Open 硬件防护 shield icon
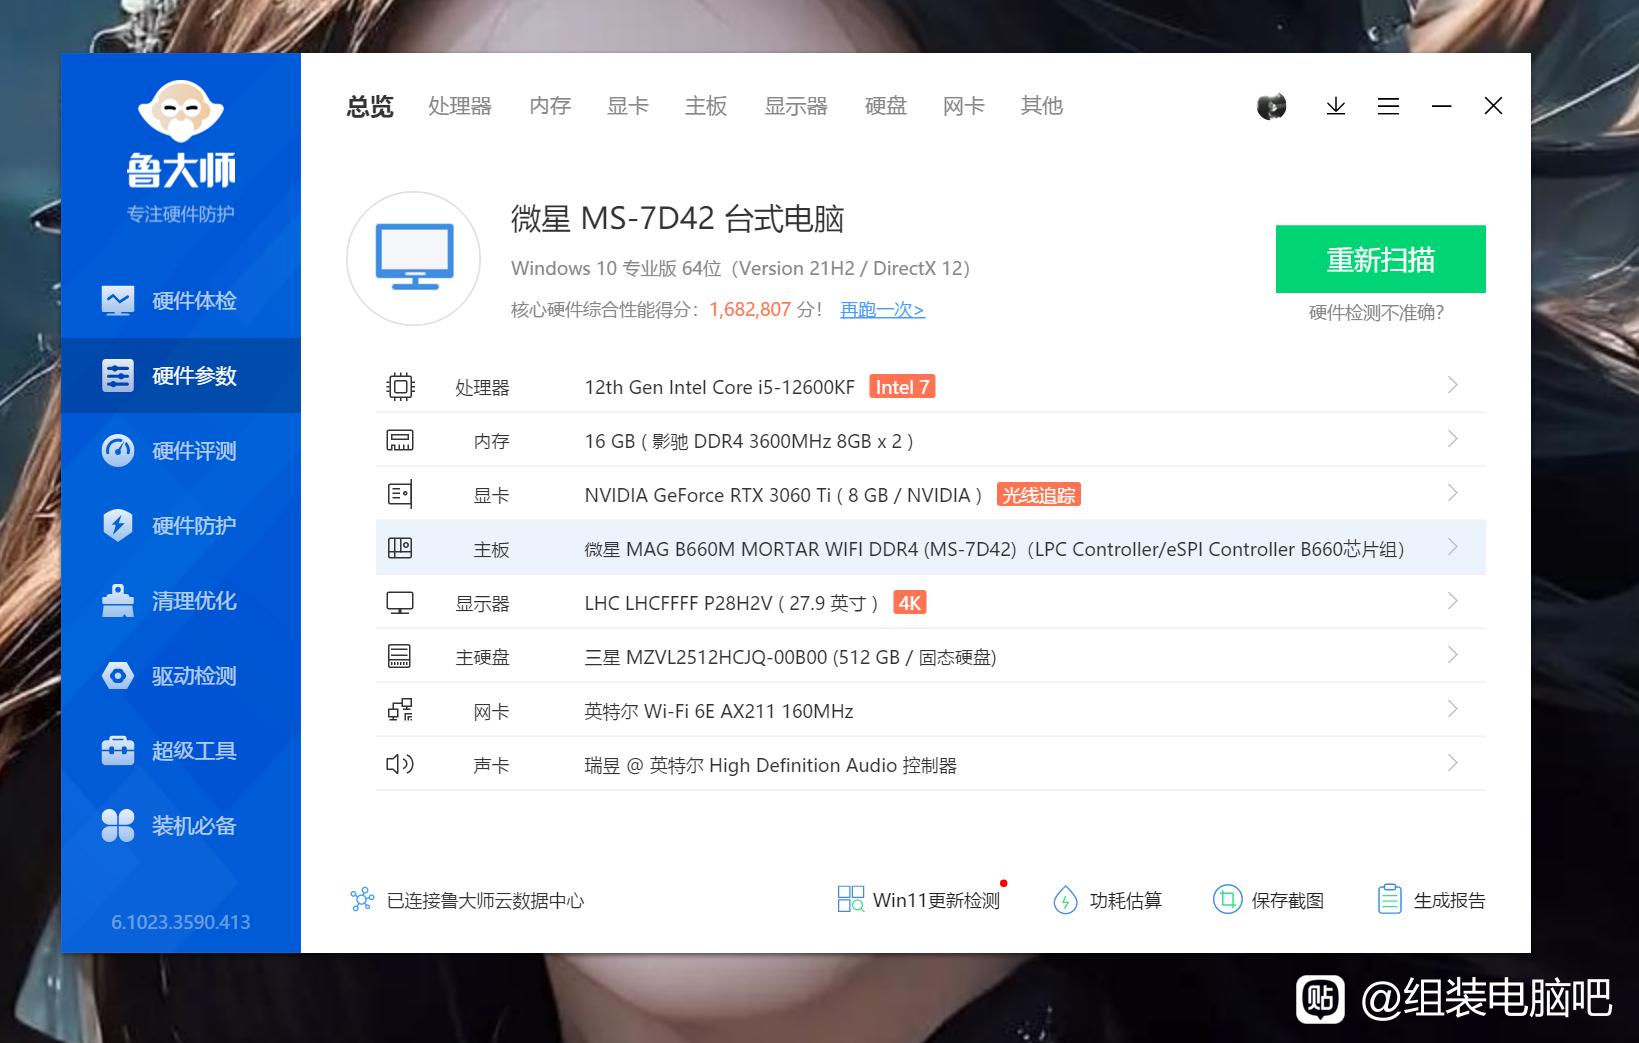The width and height of the screenshot is (1639, 1043). click(118, 525)
